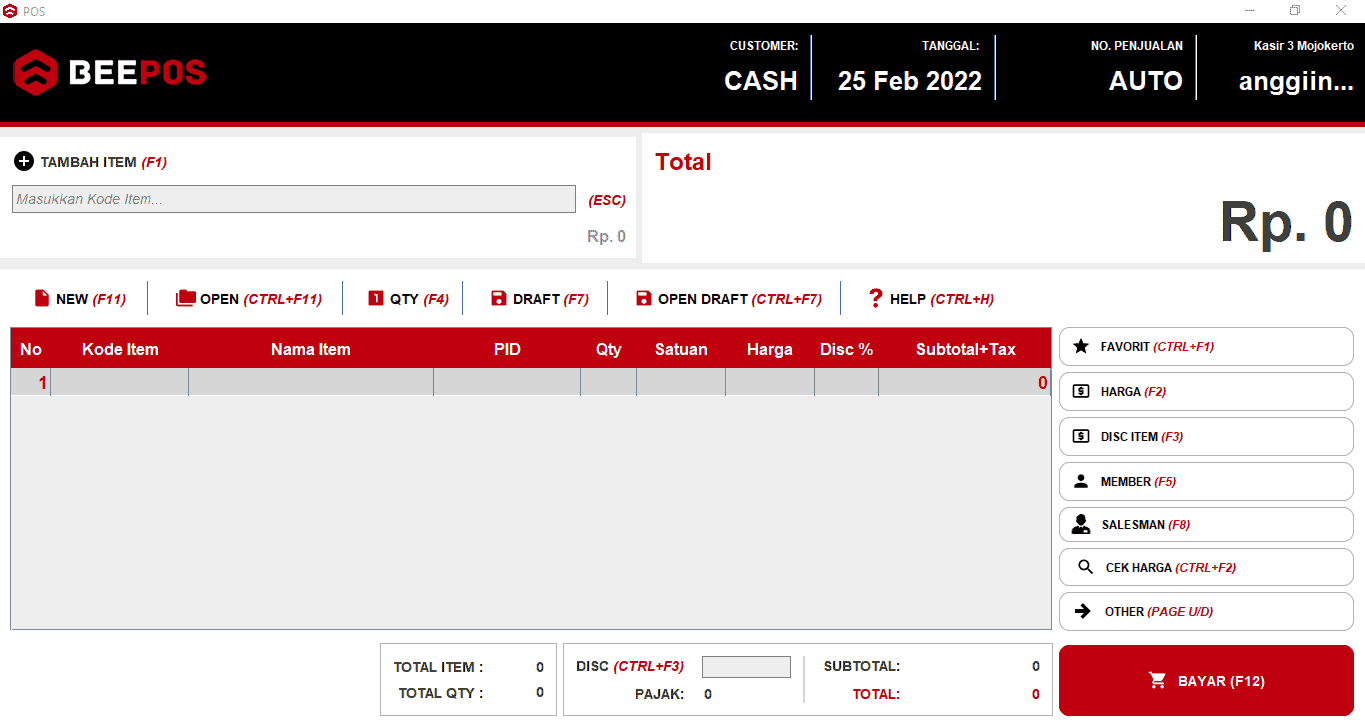Image resolution: width=1365 pixels, height=728 pixels.
Task: Click the New document icon (F11)
Action: (x=42, y=299)
